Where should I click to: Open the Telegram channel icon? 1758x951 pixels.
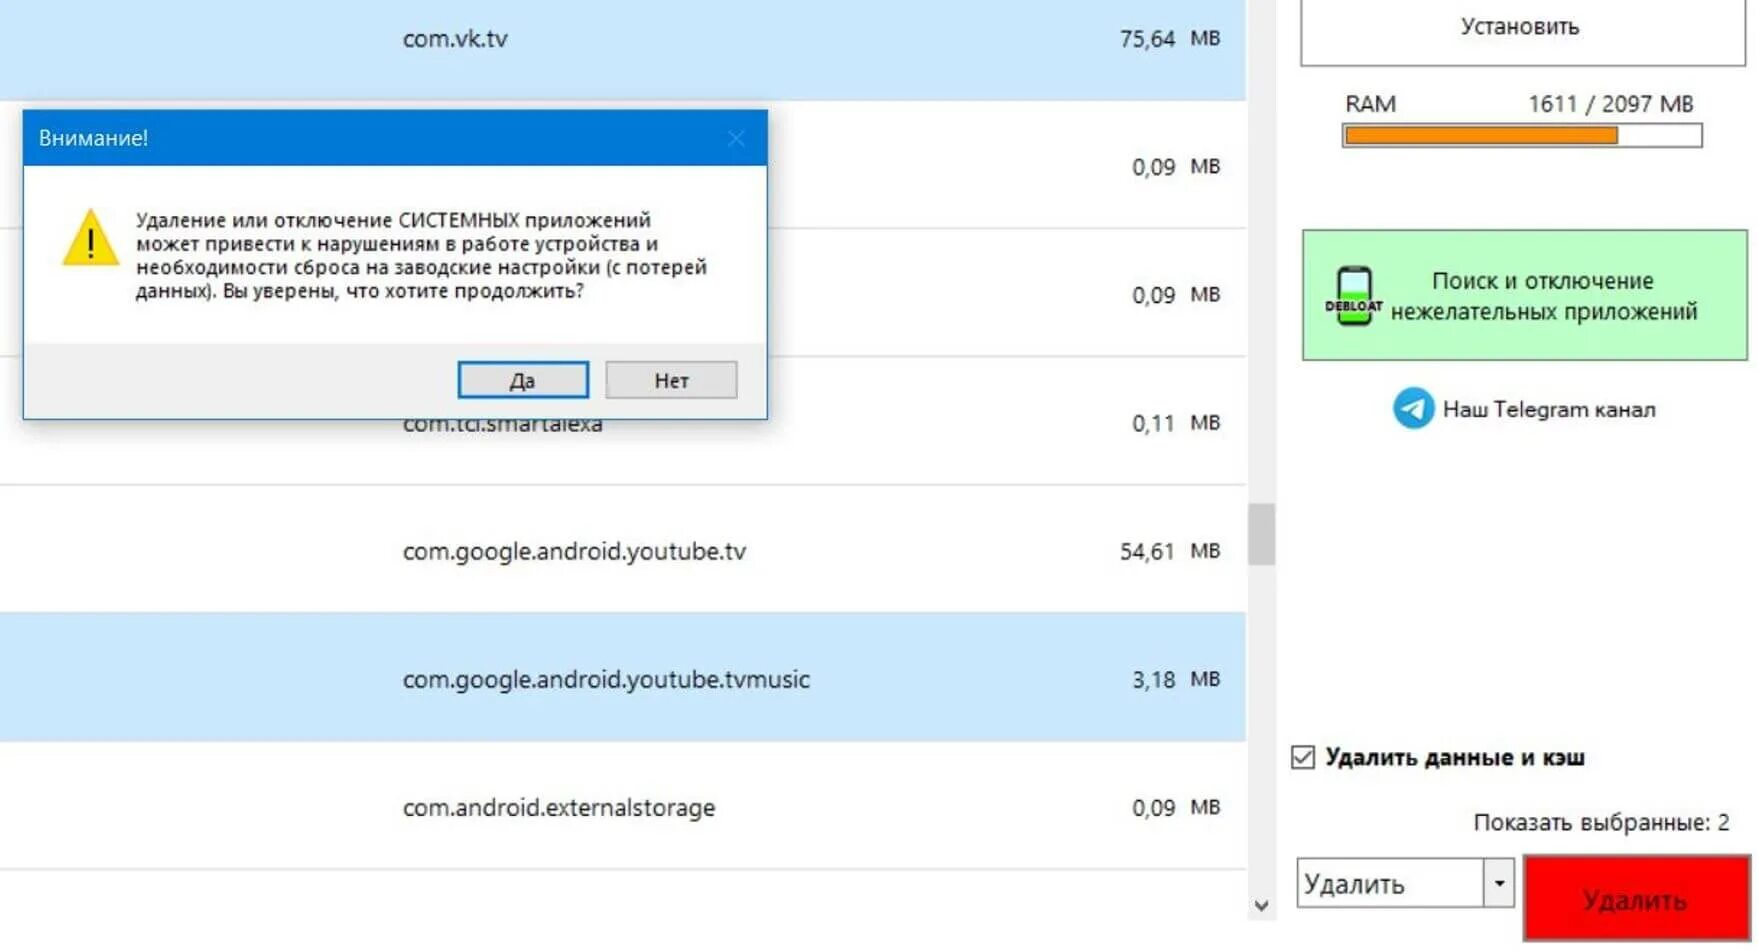tap(1413, 408)
